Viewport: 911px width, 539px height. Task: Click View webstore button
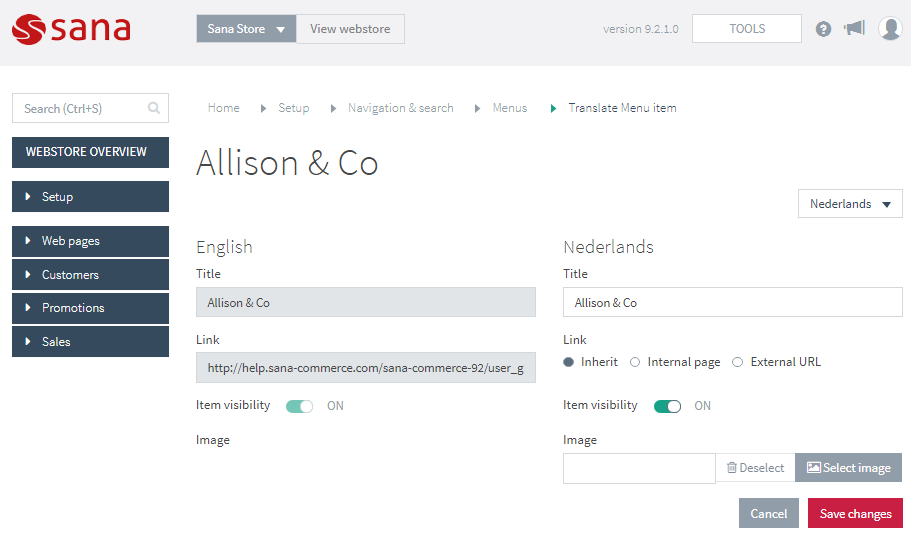click(x=350, y=29)
